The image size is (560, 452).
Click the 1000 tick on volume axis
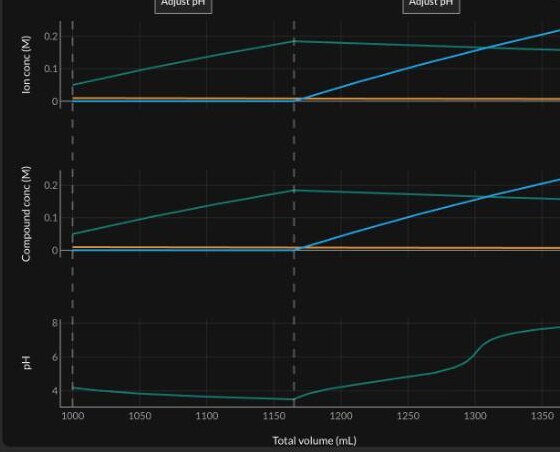coord(73,416)
